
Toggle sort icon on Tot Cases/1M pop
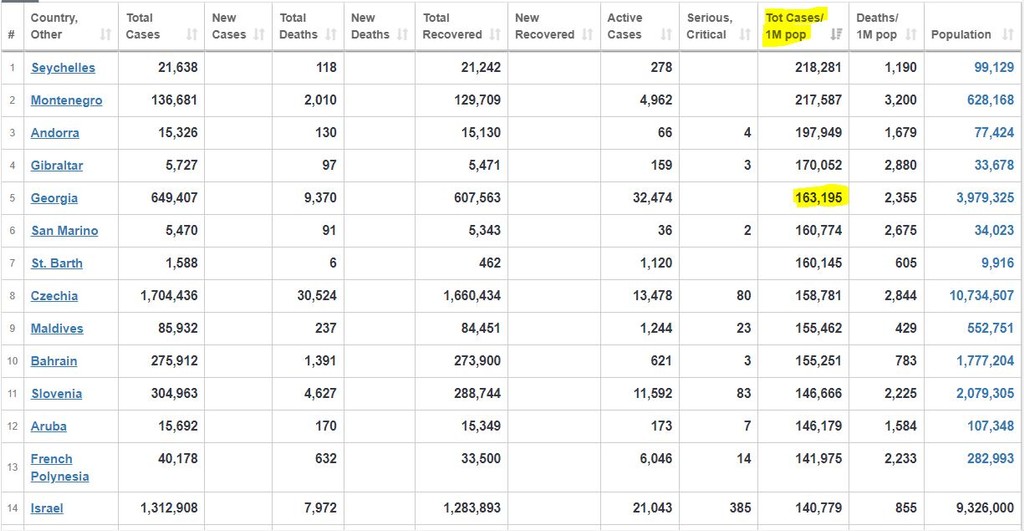coord(836,35)
